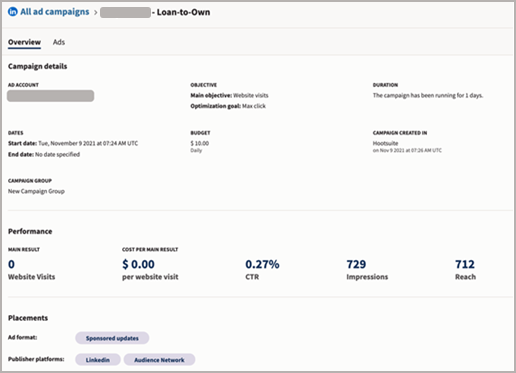The width and height of the screenshot is (516, 373).
Task: Click the 0 Website Visits metric
Action: [32, 270]
